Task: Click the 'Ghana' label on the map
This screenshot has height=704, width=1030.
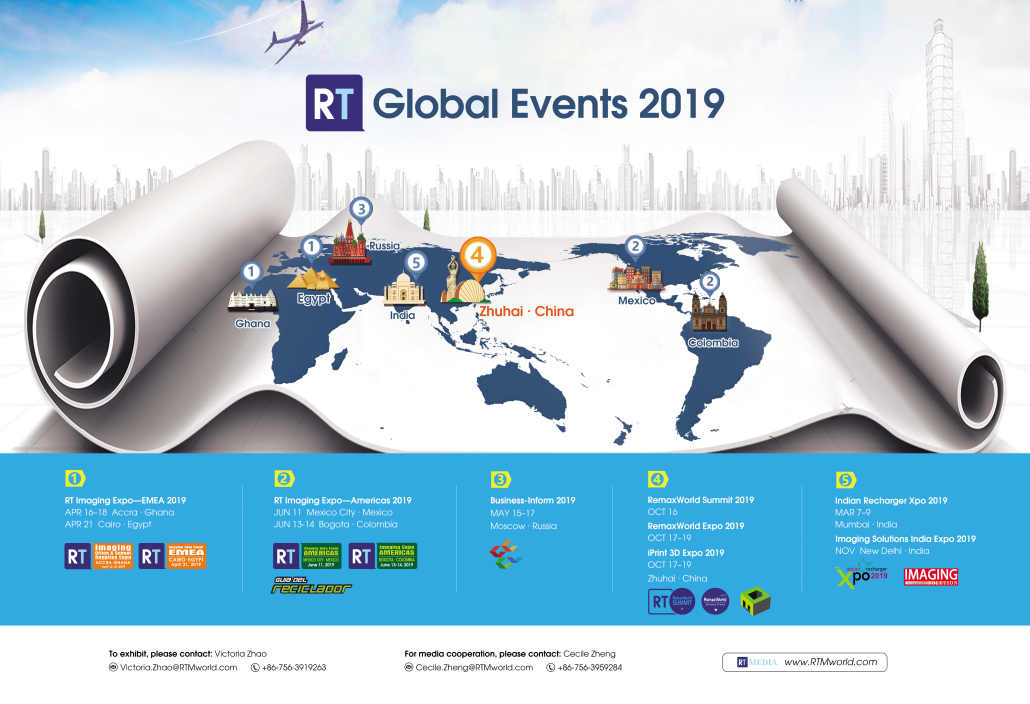Action: (253, 323)
